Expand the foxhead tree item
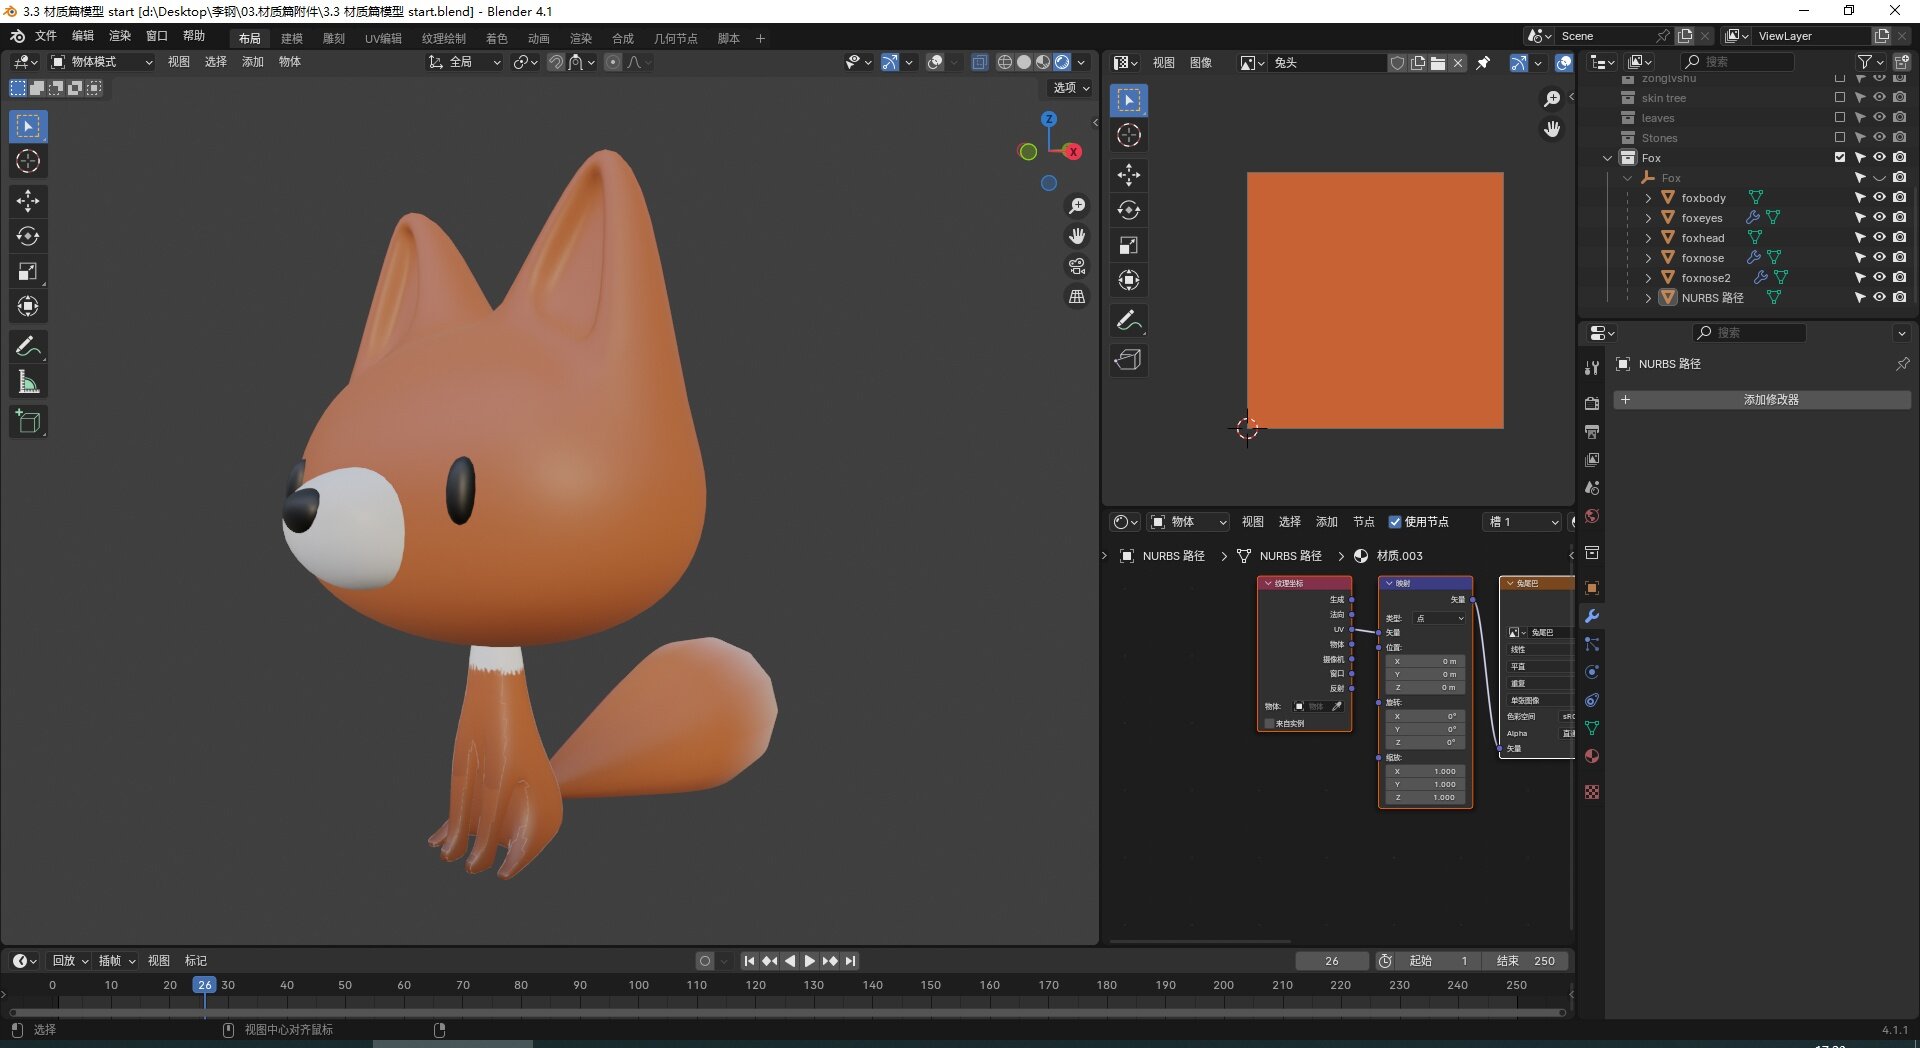 (1648, 238)
